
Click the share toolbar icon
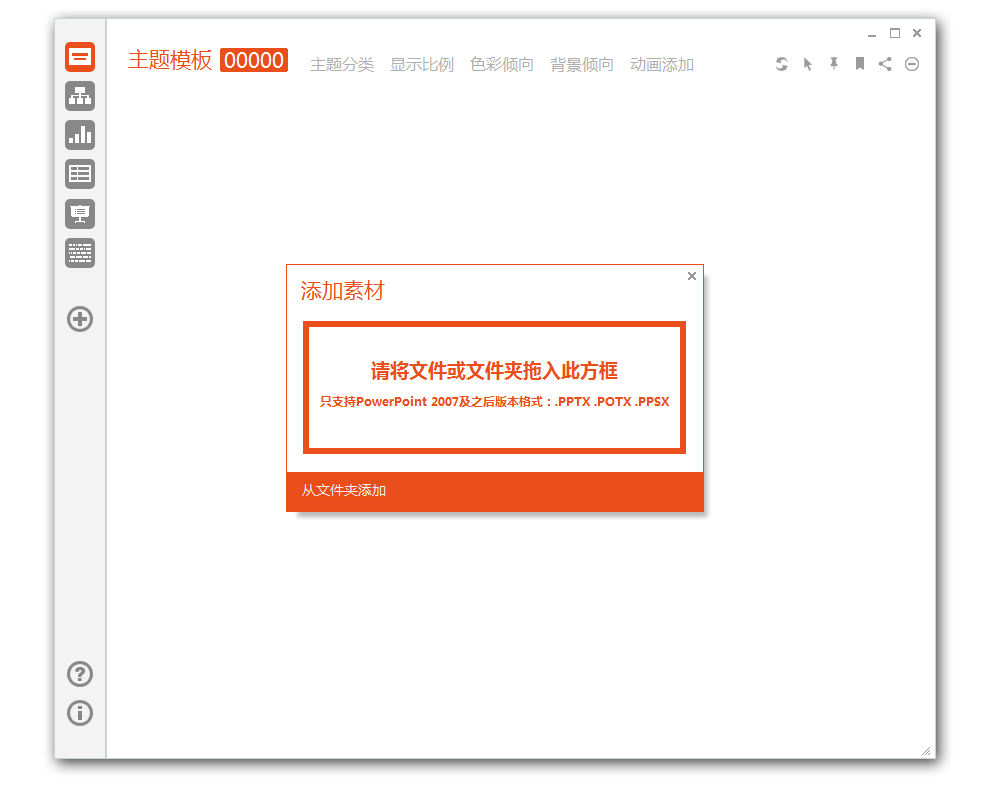pos(885,64)
